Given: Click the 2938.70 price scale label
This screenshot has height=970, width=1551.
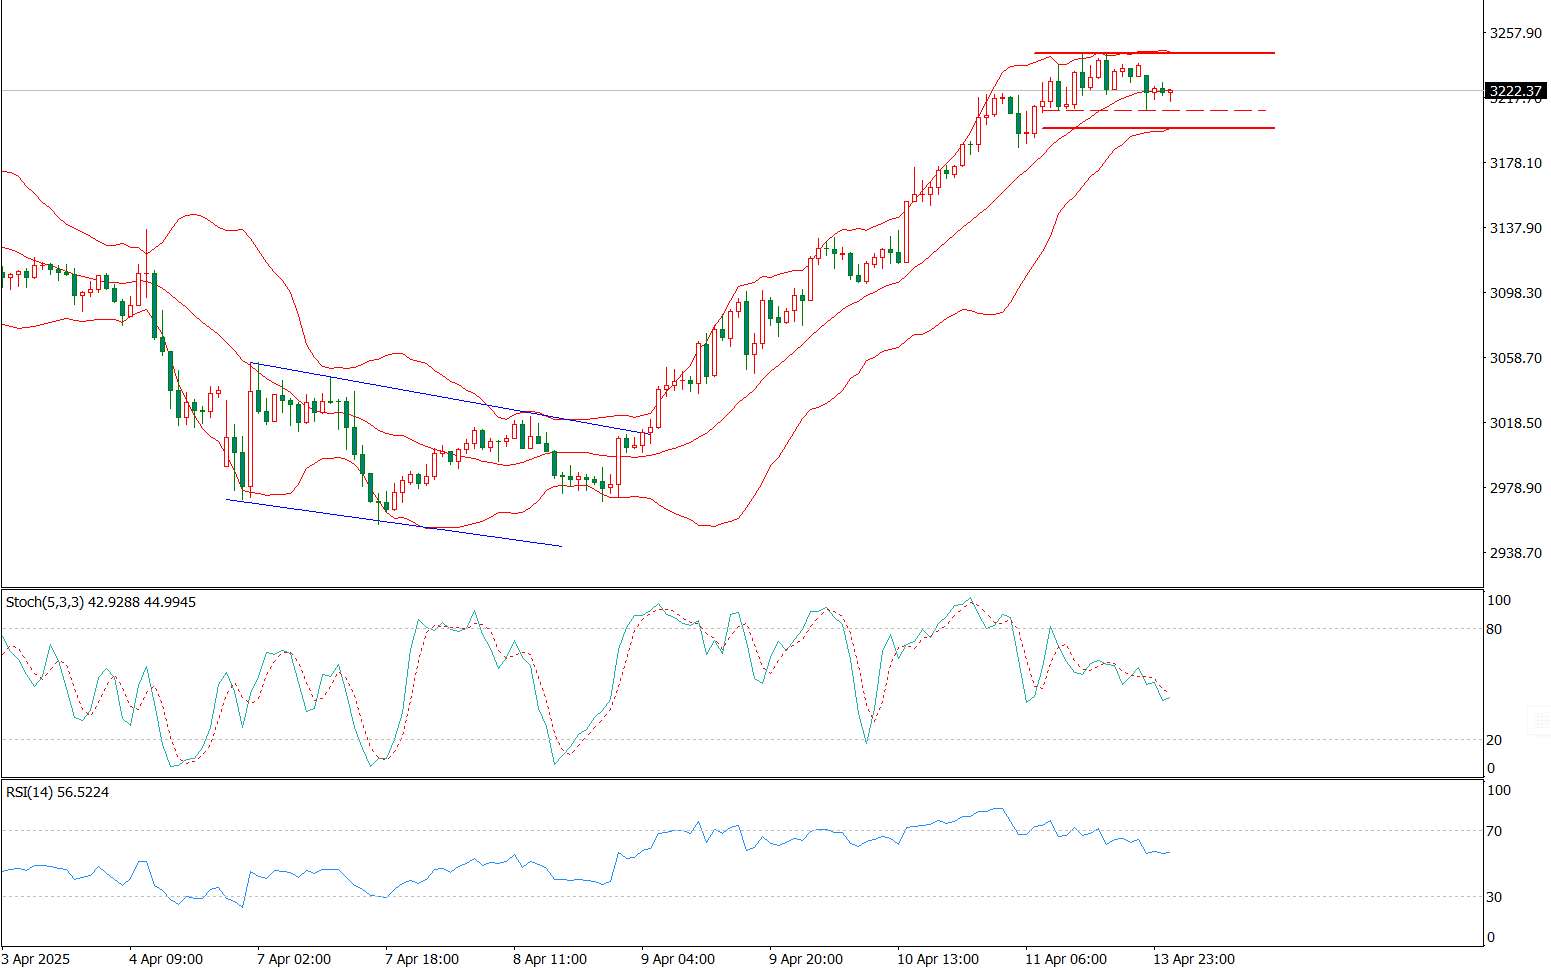Looking at the screenshot, I should pyautogui.click(x=1515, y=553).
